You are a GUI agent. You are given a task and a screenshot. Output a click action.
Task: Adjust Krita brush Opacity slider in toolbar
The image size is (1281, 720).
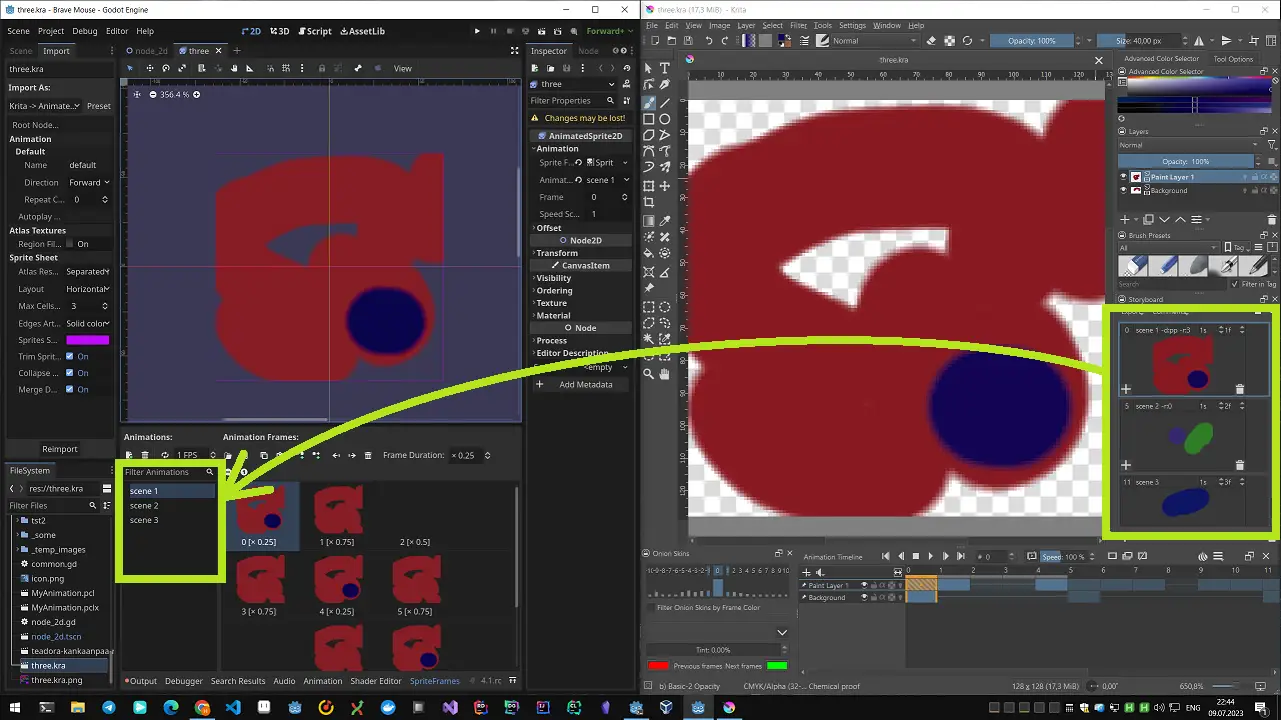[1030, 41]
